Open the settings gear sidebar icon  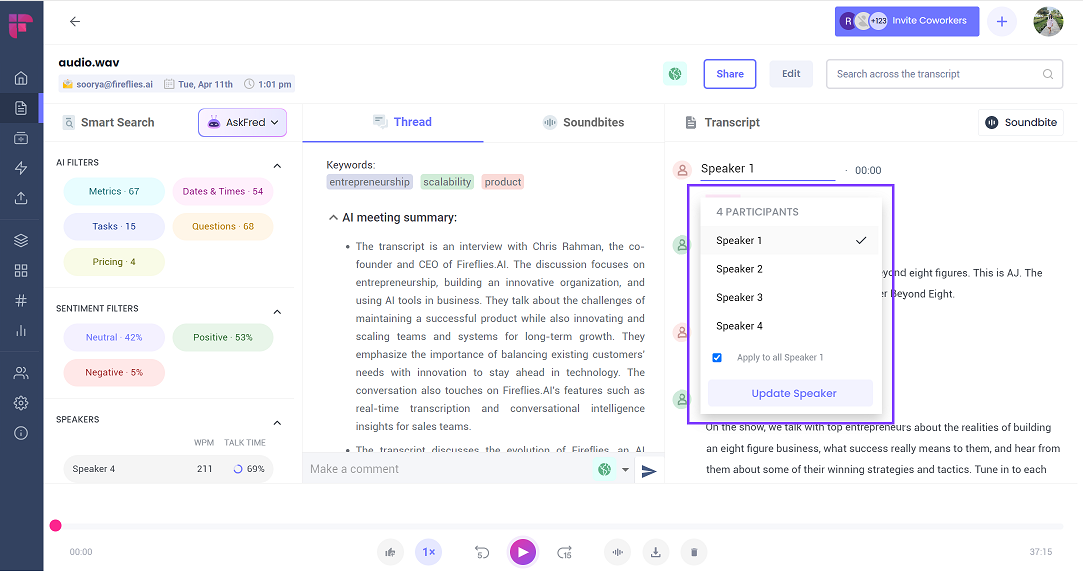[21, 402]
